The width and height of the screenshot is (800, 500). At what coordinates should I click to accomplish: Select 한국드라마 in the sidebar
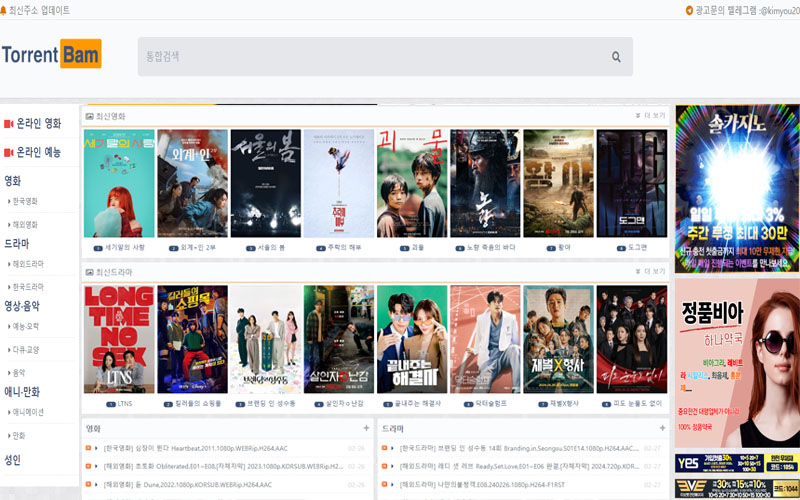tap(28, 287)
